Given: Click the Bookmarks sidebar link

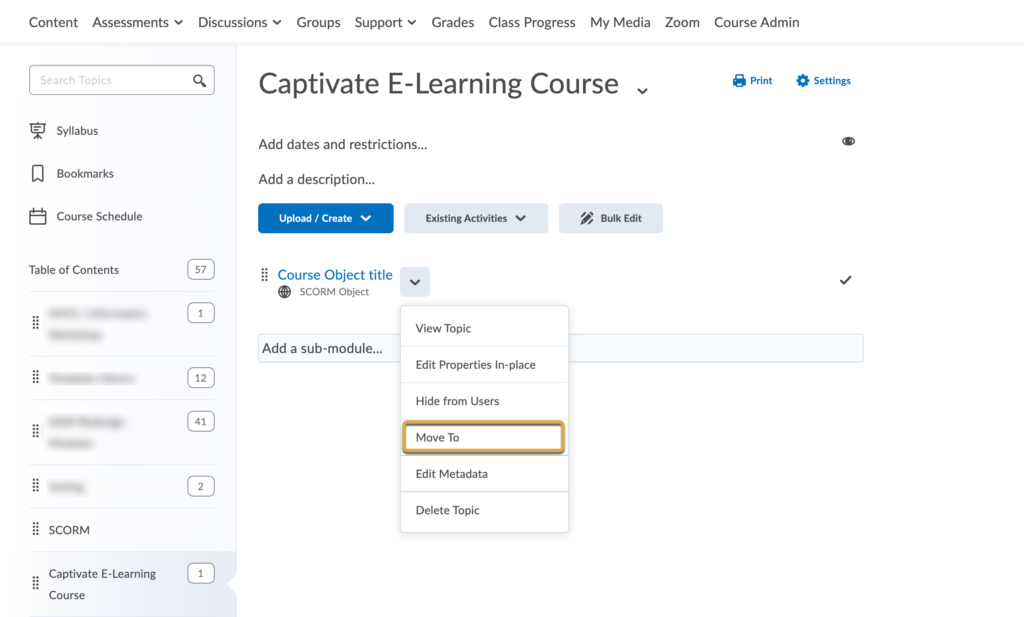Looking at the screenshot, I should coord(85,174).
